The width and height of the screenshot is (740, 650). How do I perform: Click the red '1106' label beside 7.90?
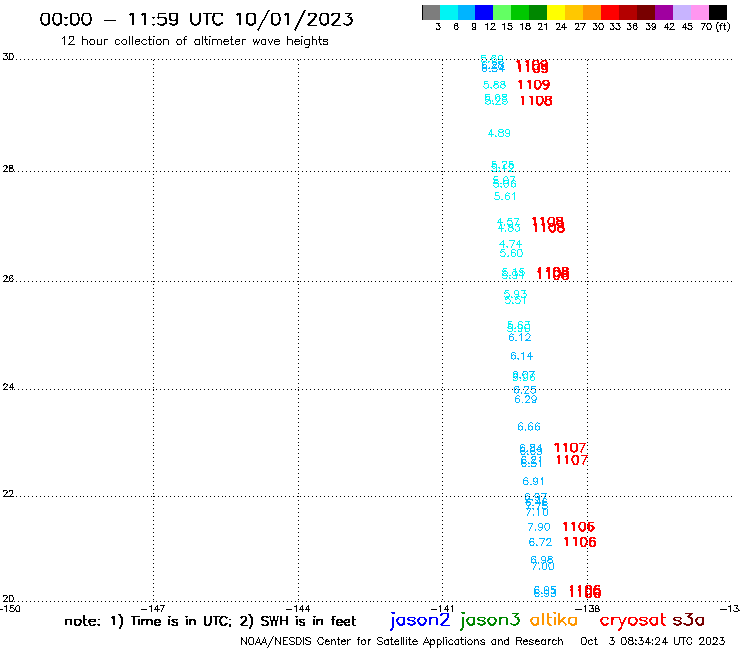pyautogui.click(x=579, y=526)
